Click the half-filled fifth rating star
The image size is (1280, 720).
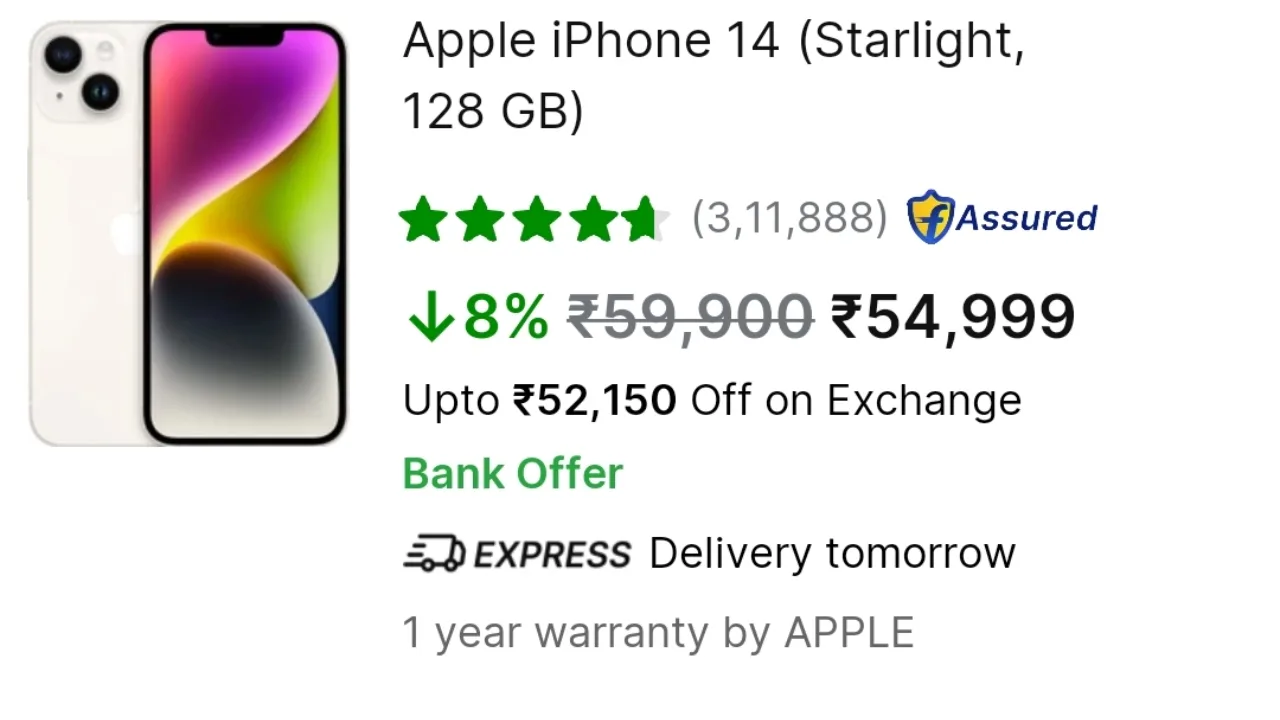pyautogui.click(x=648, y=219)
